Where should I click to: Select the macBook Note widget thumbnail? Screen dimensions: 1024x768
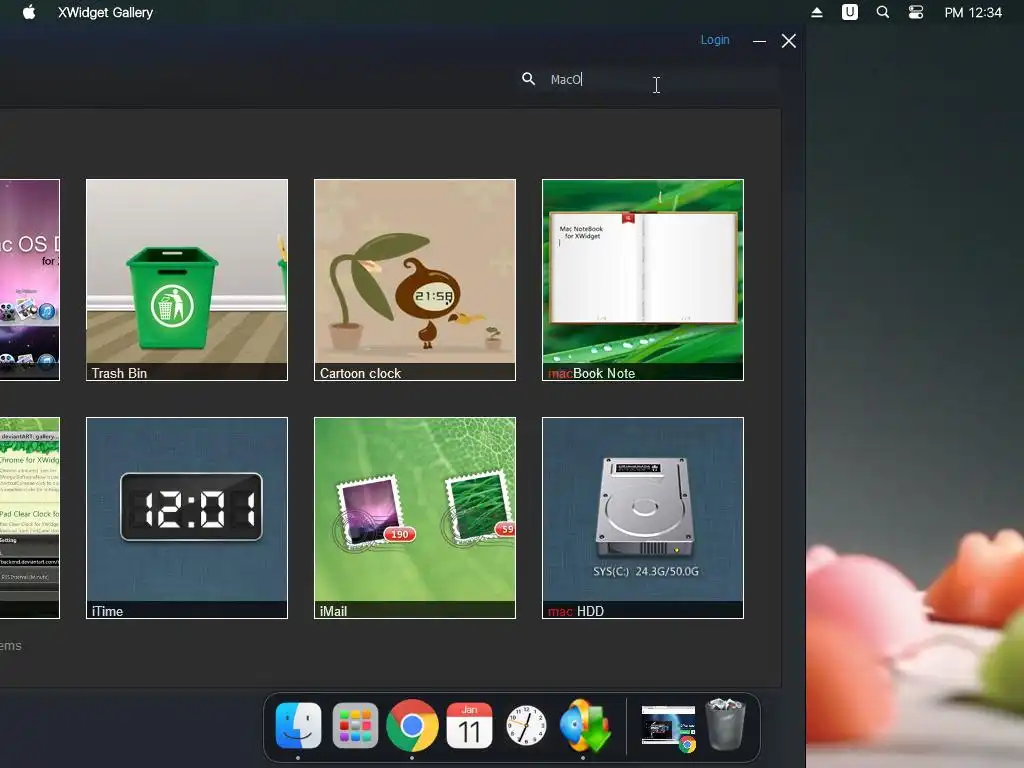pyautogui.click(x=643, y=280)
